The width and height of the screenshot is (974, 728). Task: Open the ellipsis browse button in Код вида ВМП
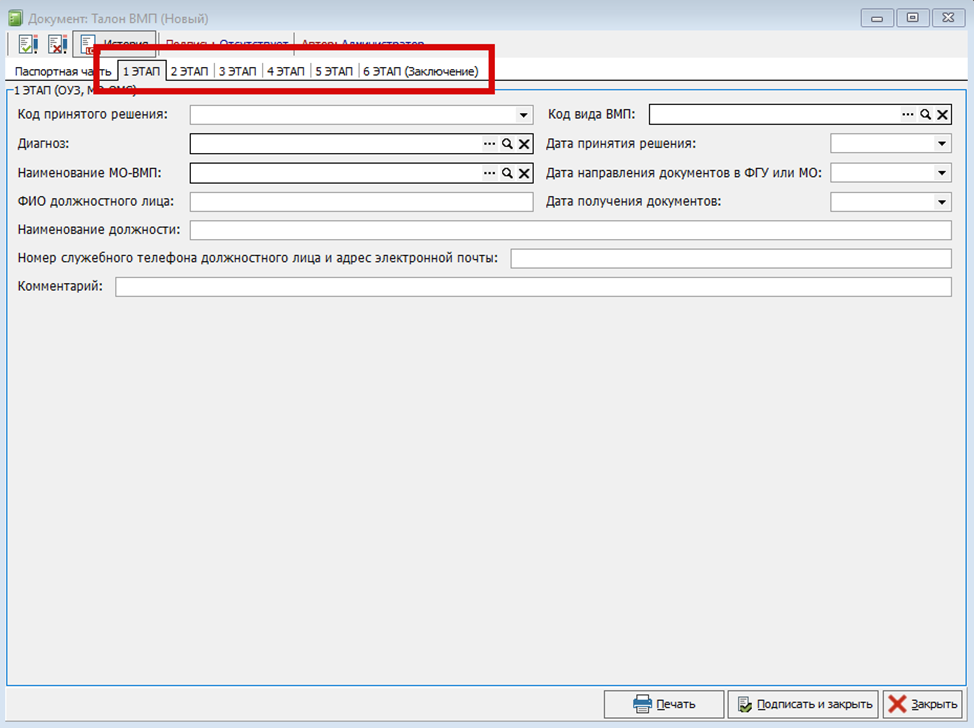(x=908, y=115)
